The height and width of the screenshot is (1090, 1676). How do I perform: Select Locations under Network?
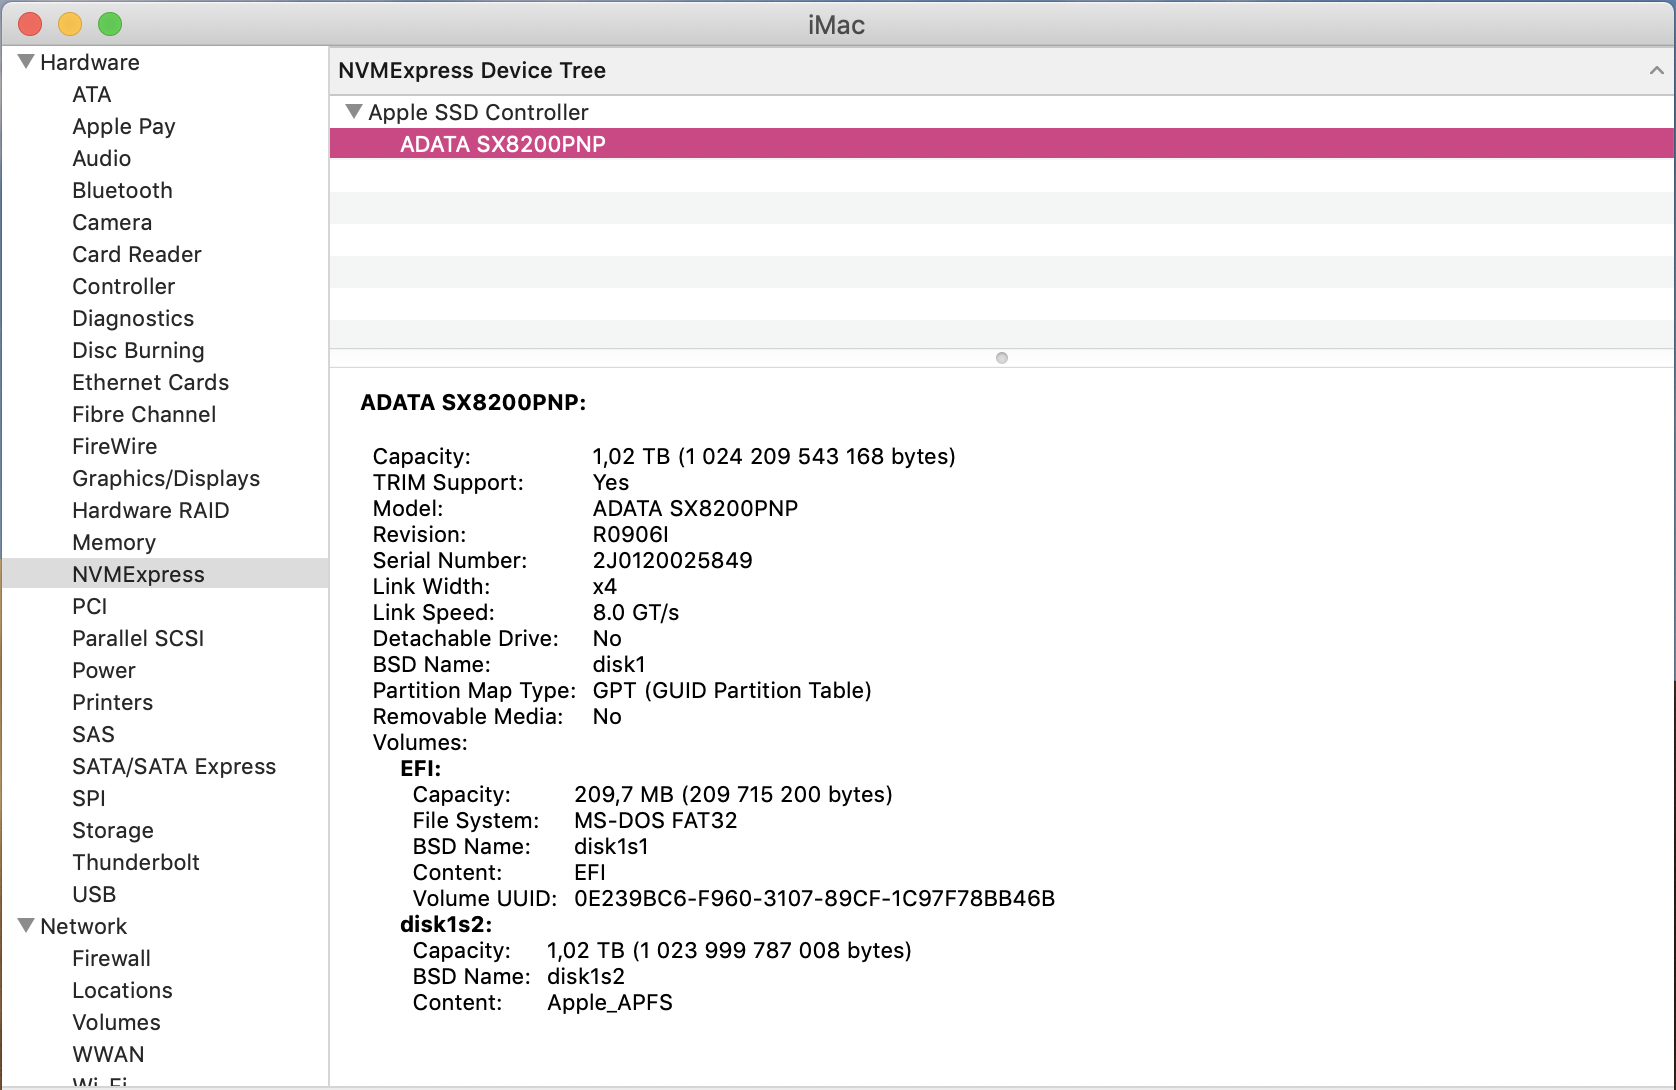[123, 990]
